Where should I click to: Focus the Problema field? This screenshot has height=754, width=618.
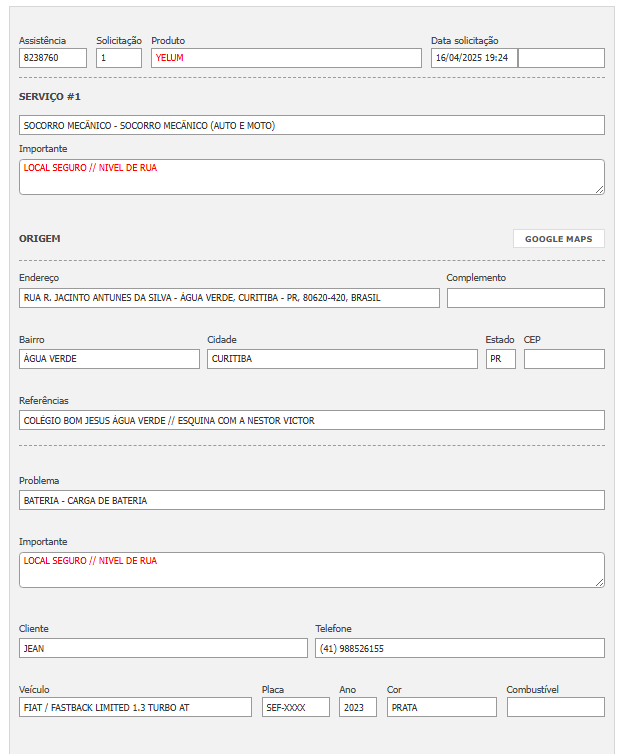point(311,500)
